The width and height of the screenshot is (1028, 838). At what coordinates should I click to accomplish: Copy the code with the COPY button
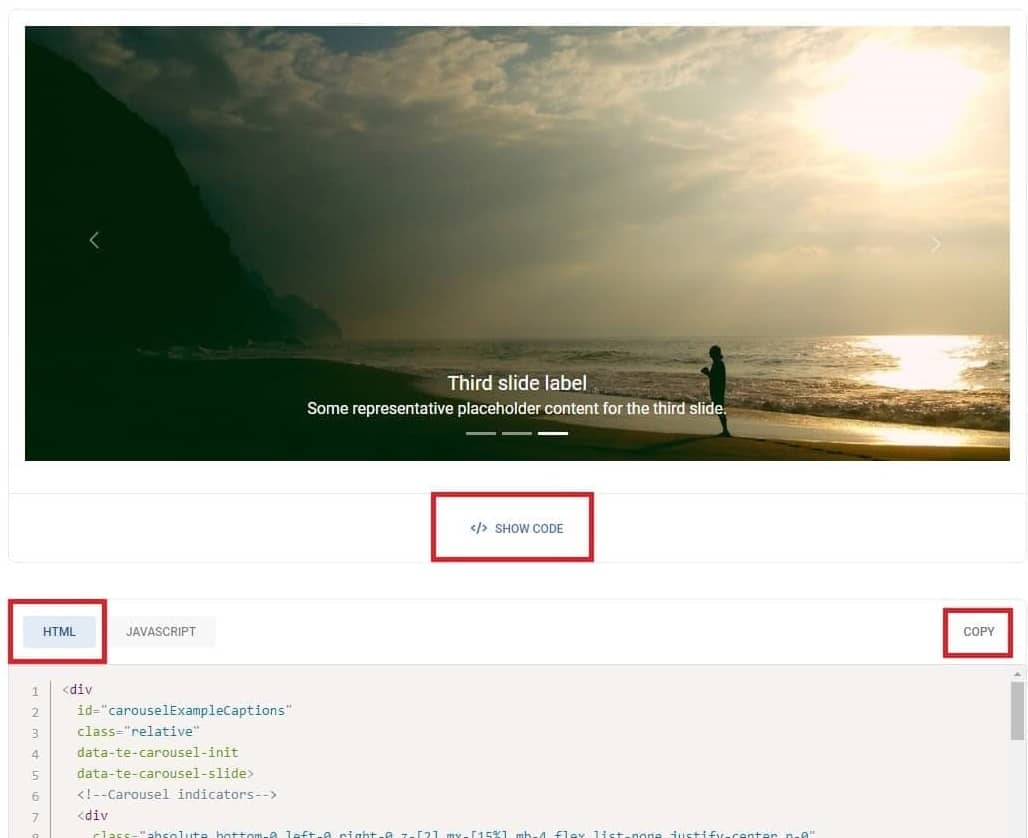978,631
